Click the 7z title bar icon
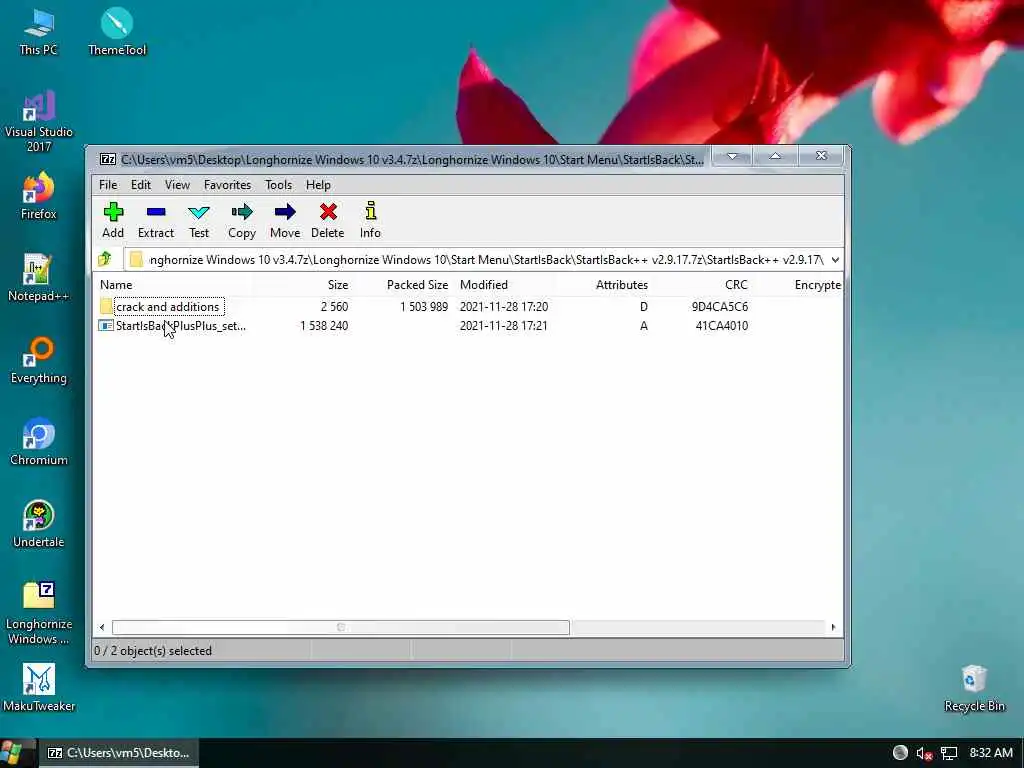This screenshot has width=1024, height=768. [108, 159]
